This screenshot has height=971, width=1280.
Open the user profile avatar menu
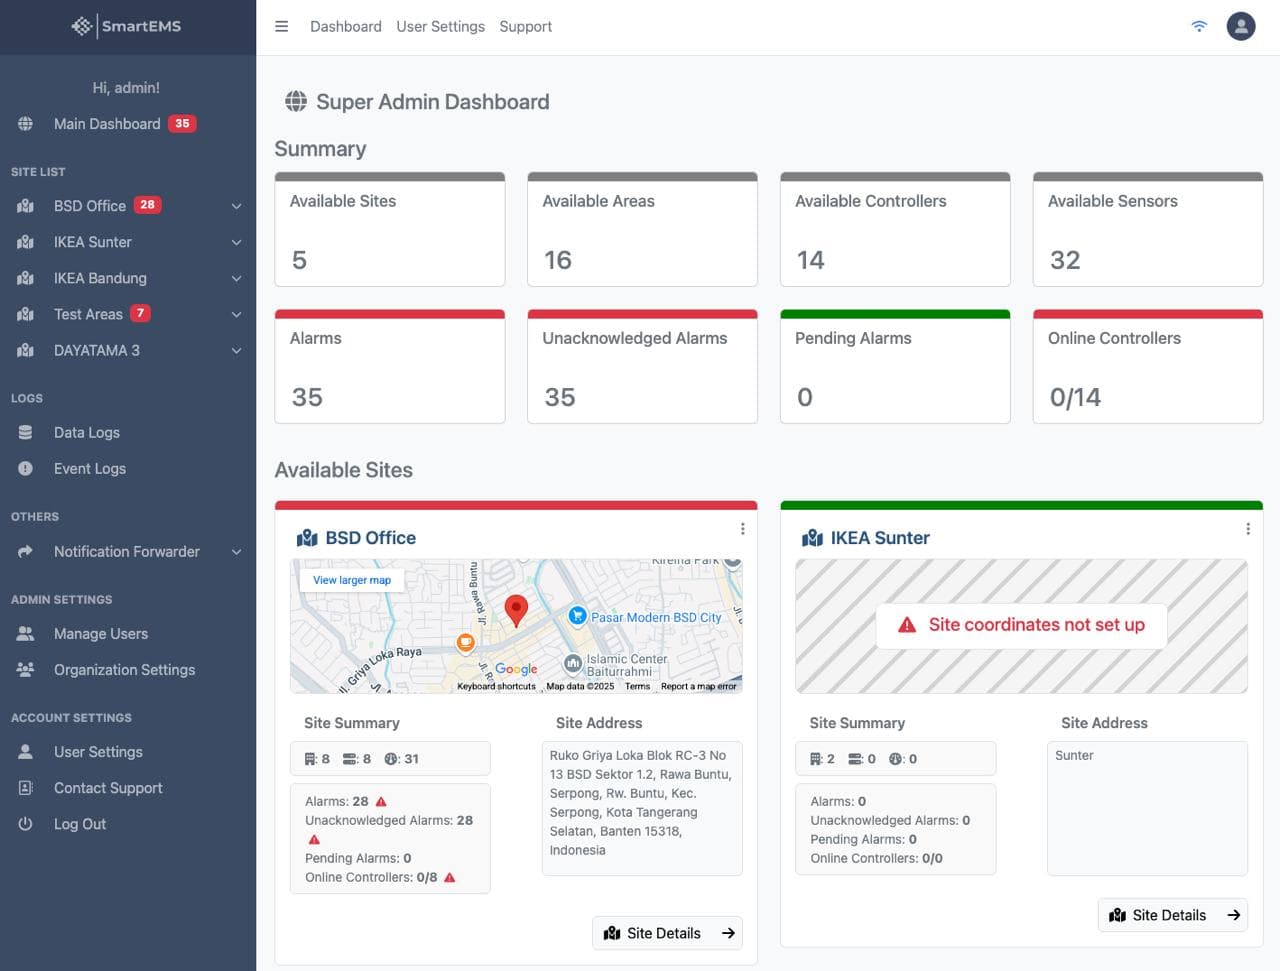point(1240,26)
